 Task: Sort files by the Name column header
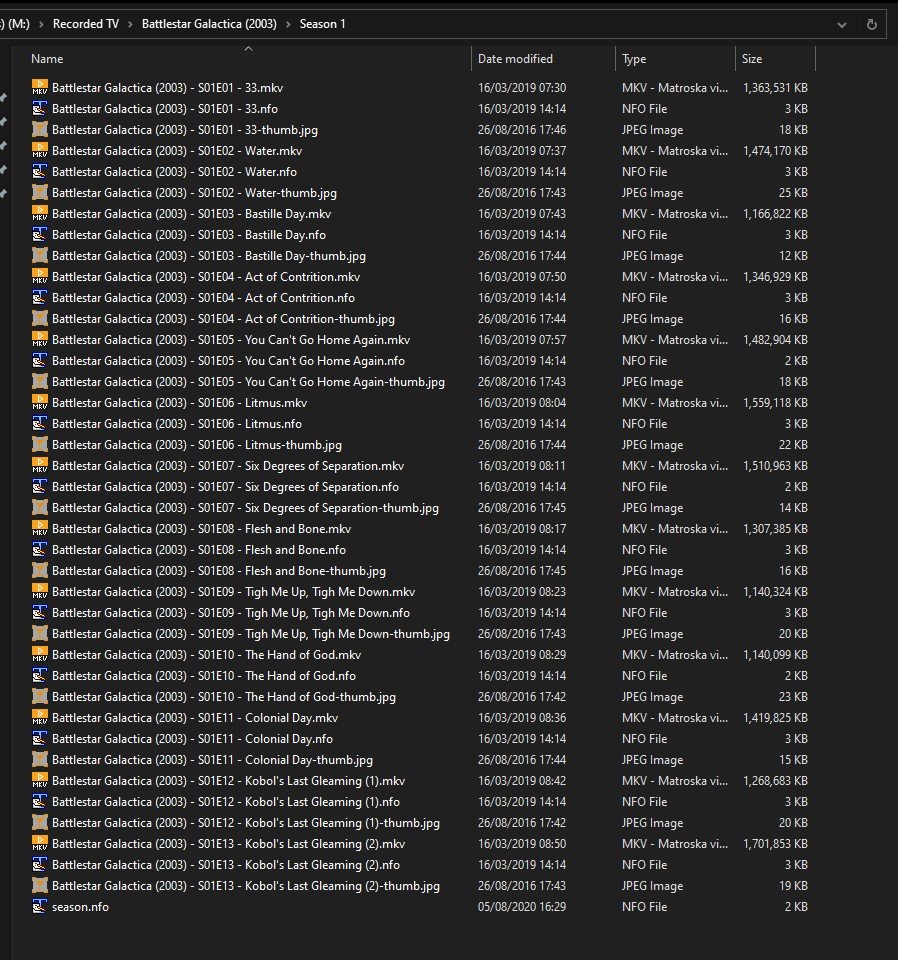[x=47, y=59]
